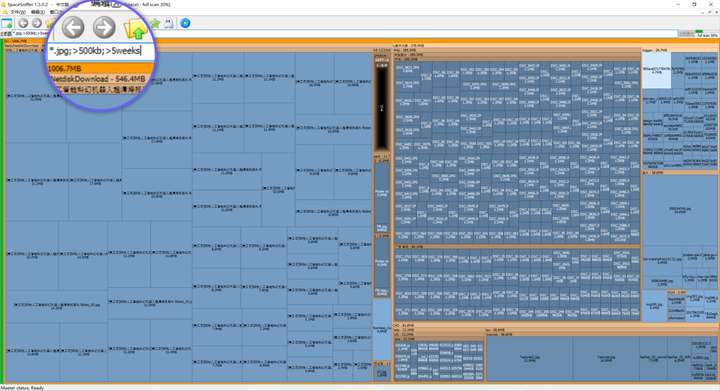Click the white ghost-shaped toolbar icon
Image resolution: width=720 pixels, height=391 pixels.
[169, 23]
